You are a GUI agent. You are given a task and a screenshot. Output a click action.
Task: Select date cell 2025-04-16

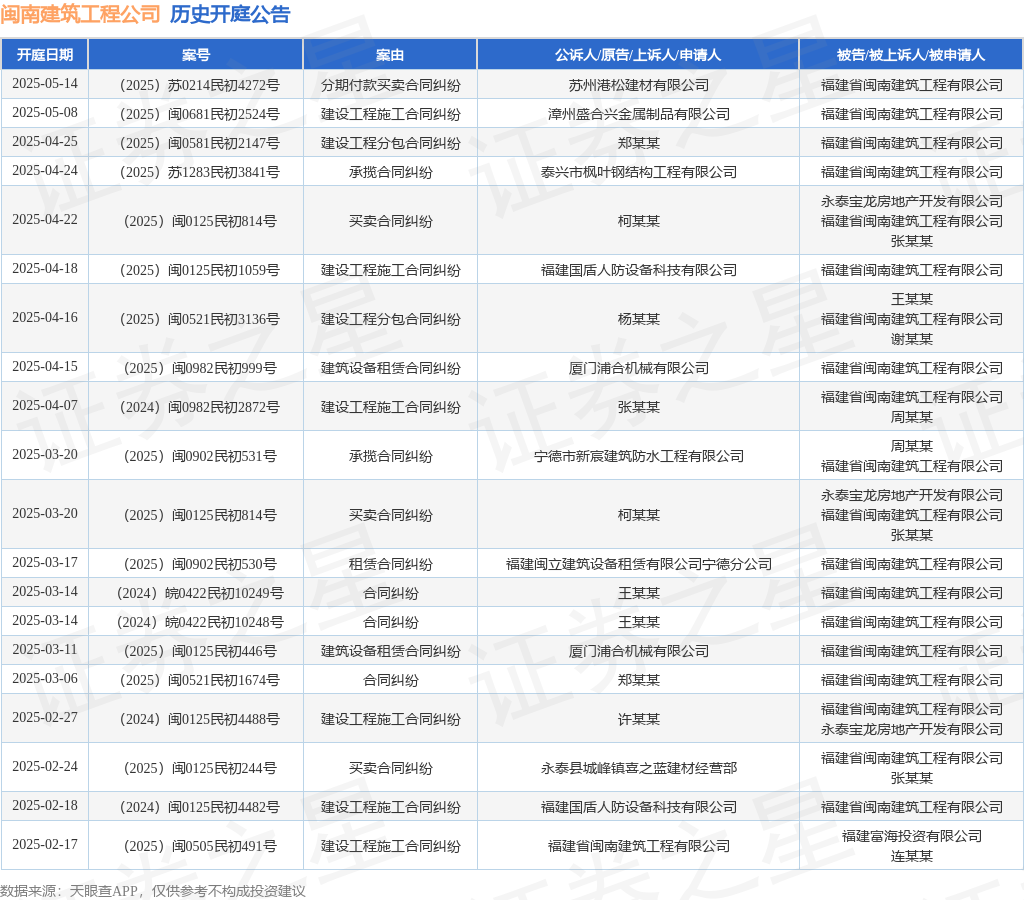pos(44,317)
